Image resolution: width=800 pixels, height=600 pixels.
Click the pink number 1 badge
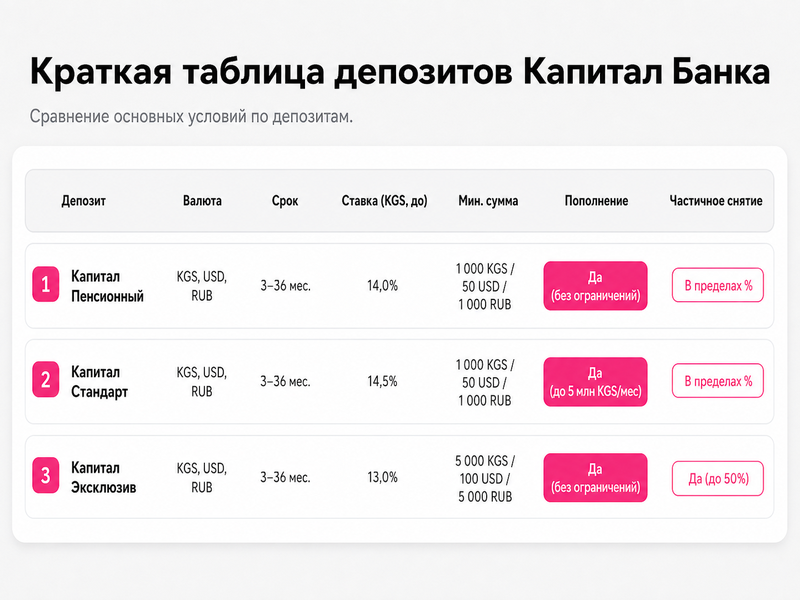click(x=45, y=284)
